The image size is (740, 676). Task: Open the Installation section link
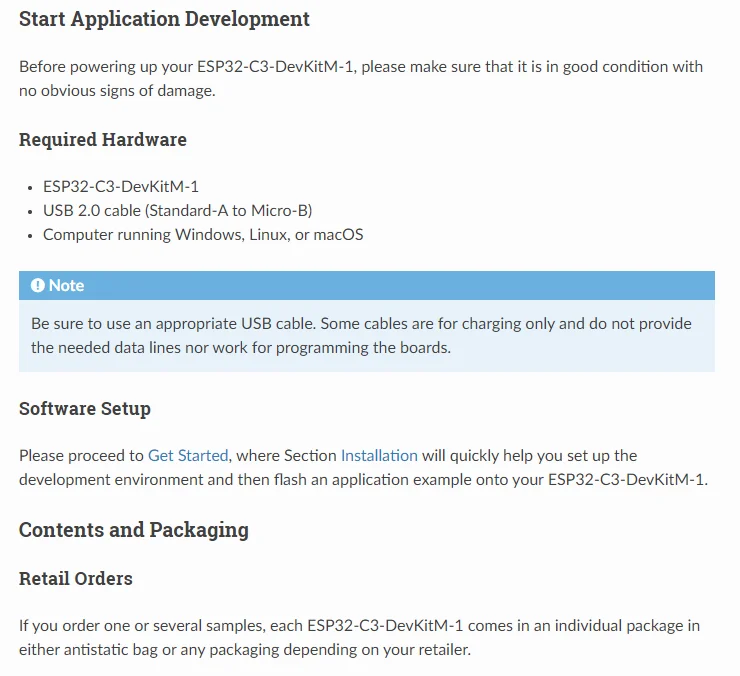point(379,455)
